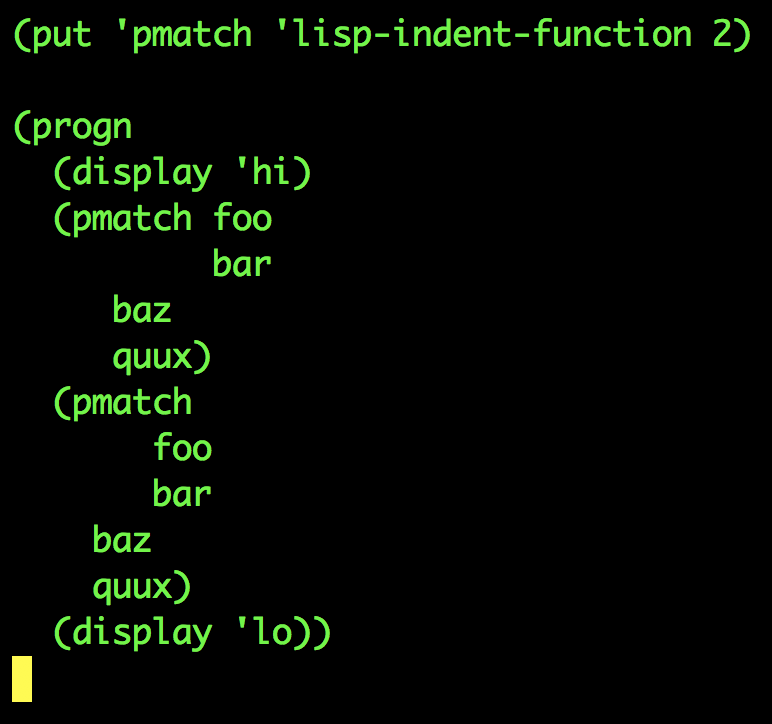Click bar in second pmatch form
This screenshot has width=772, height=724.
(182, 493)
